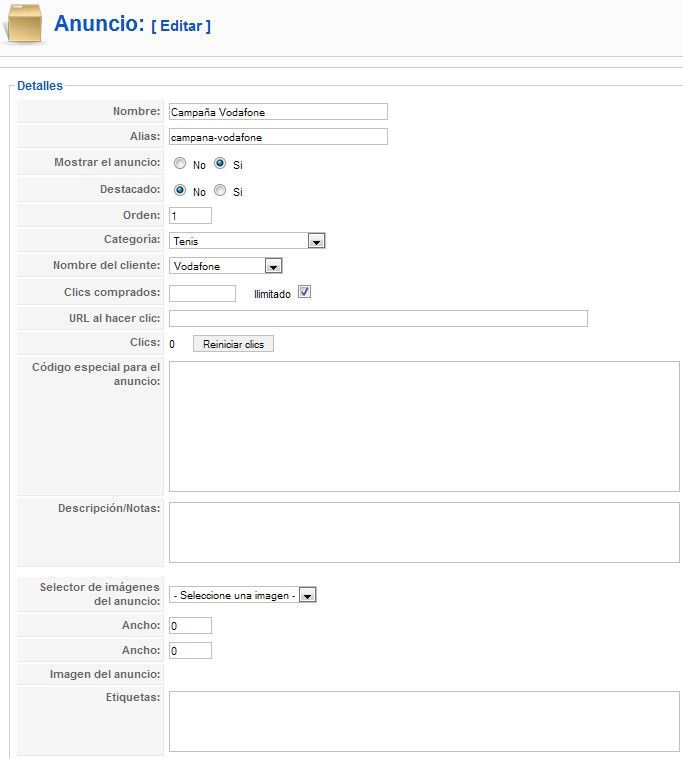
Task: Click the Descripción/Notas text area
Action: coord(424,533)
